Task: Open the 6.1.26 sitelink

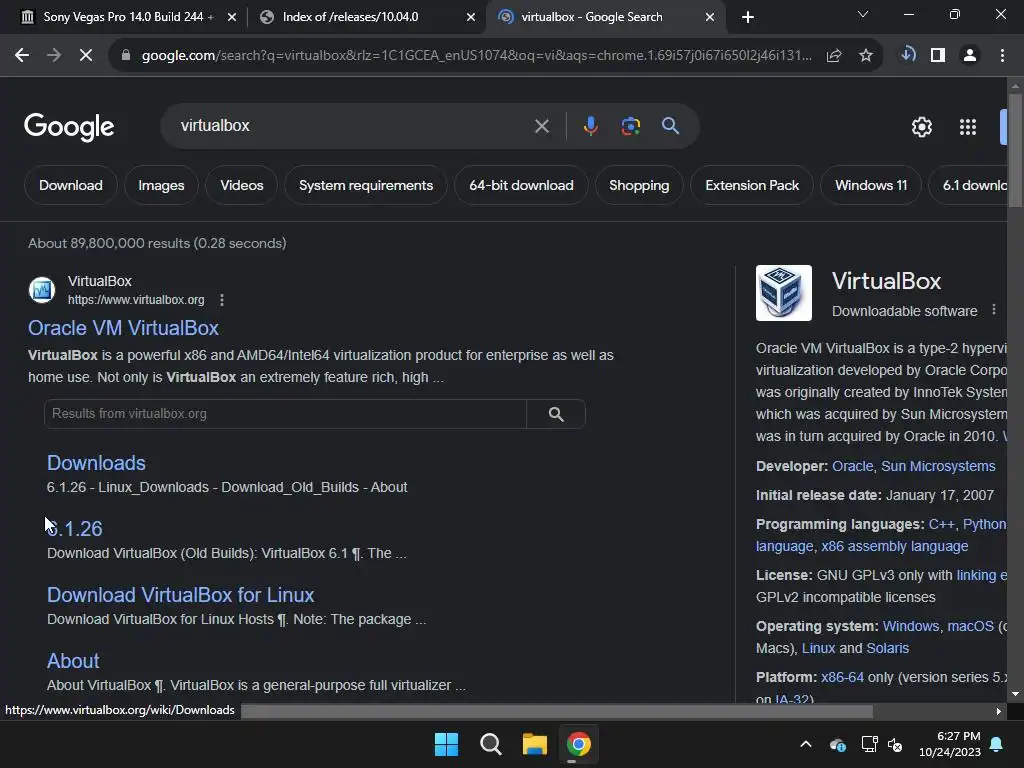Action: 74,529
